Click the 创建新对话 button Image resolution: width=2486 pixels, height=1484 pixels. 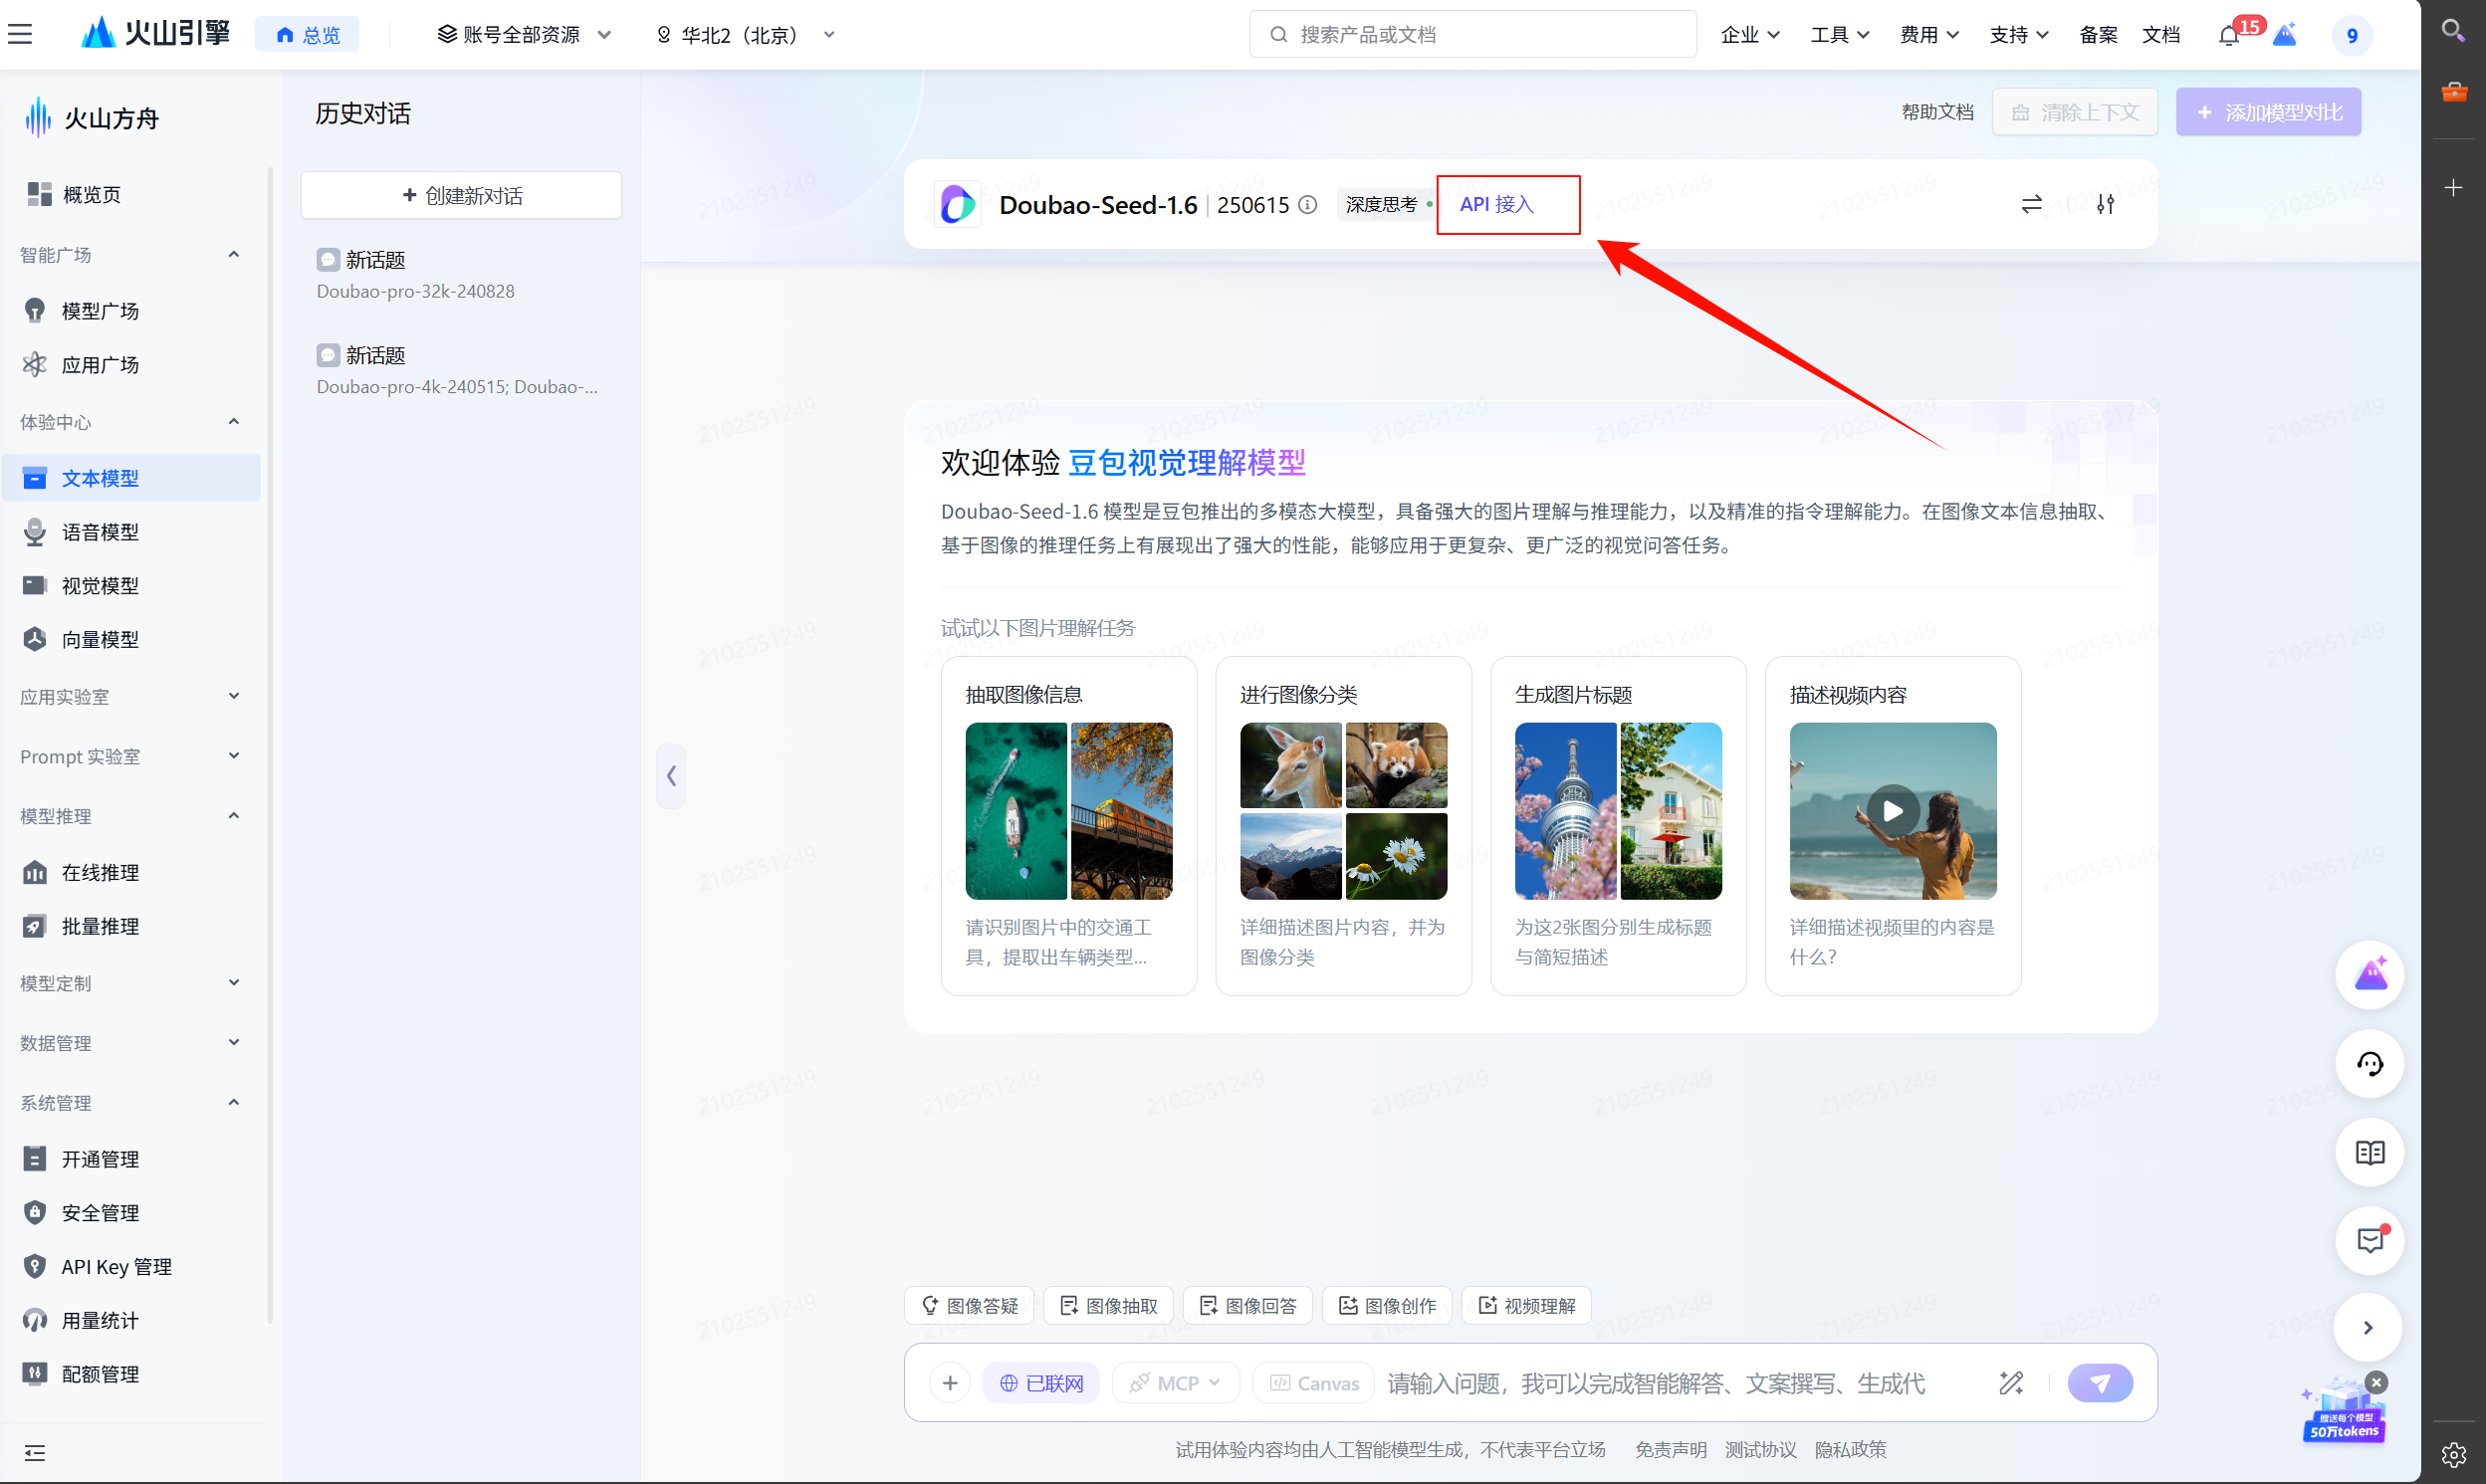click(x=461, y=195)
